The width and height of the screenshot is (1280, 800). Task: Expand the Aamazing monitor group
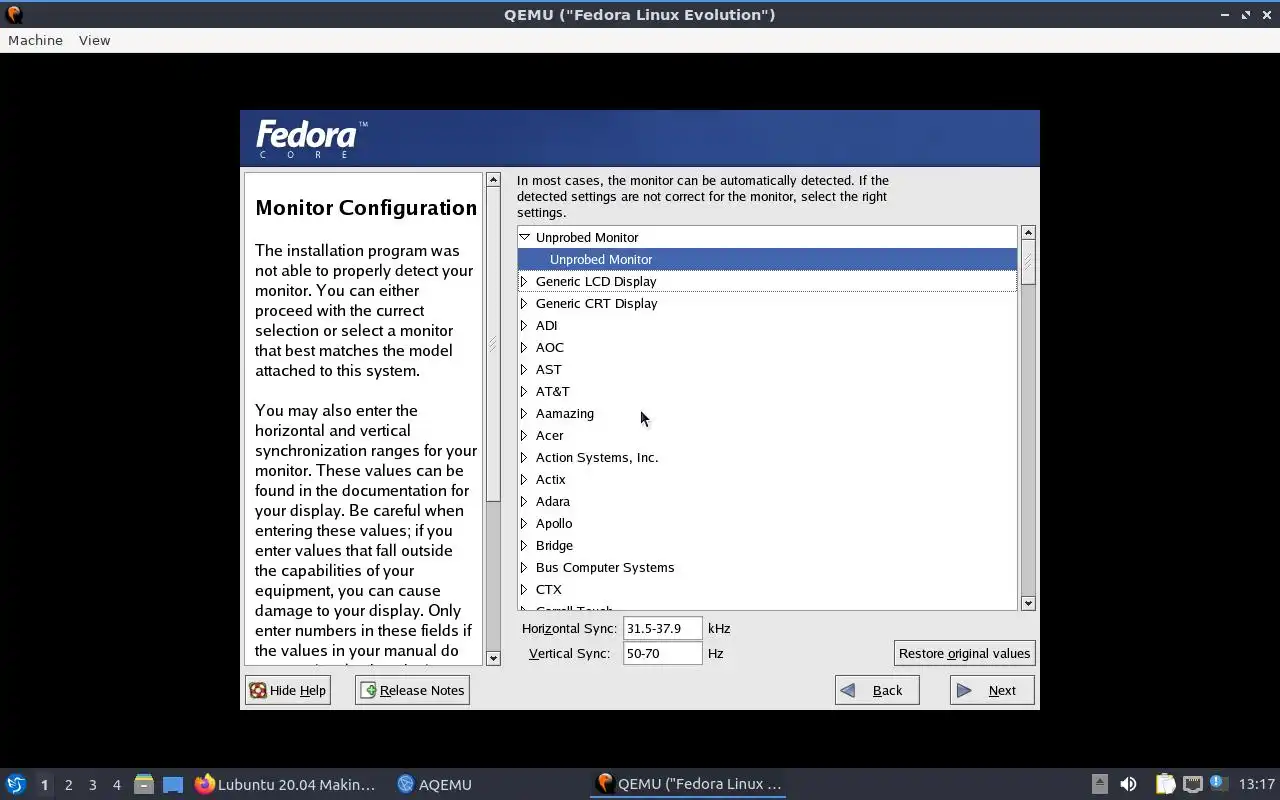click(x=524, y=413)
